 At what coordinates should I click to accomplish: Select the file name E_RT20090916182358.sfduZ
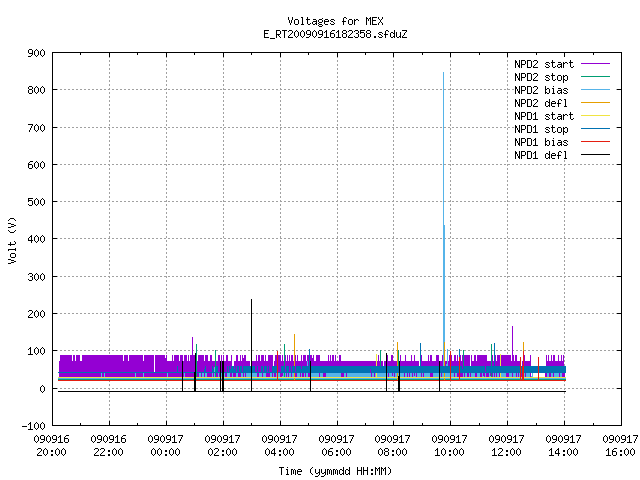pyautogui.click(x=335, y=34)
